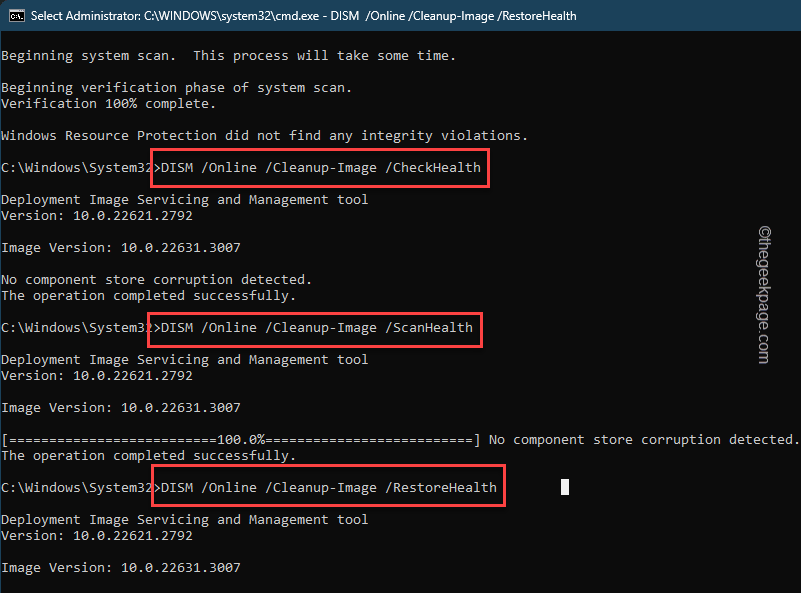Image resolution: width=801 pixels, height=593 pixels.
Task: Click the thegeekpage.com watermark
Action: (764, 295)
